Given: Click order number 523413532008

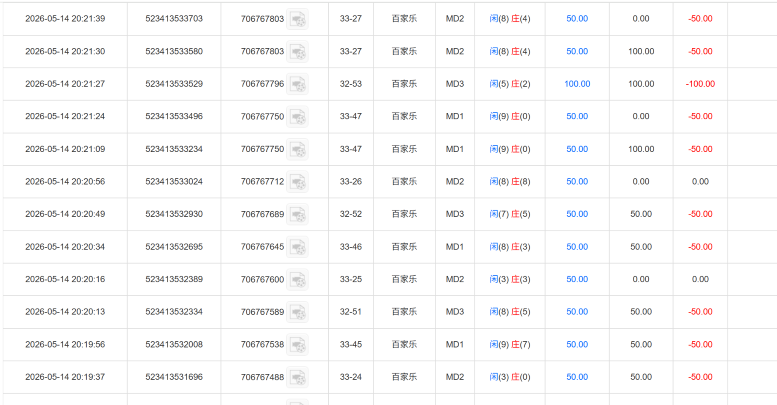Looking at the screenshot, I should pos(174,344).
